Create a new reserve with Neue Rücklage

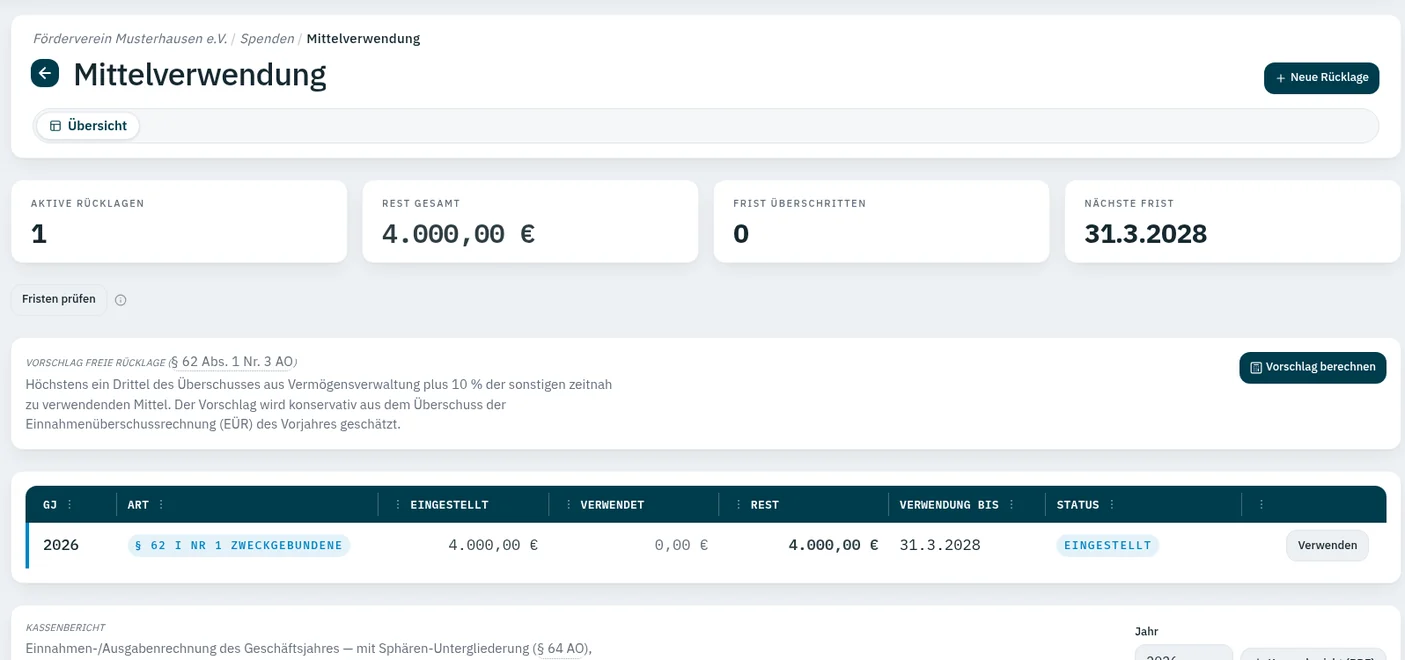(1321, 78)
